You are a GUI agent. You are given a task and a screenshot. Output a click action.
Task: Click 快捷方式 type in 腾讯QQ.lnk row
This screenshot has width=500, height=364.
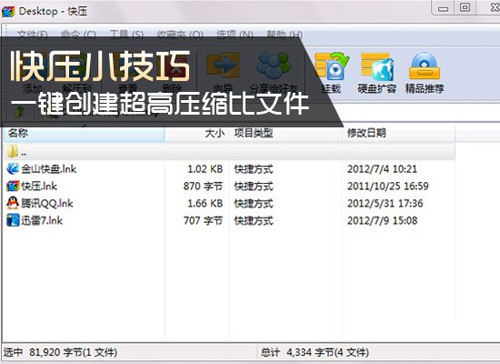pyautogui.click(x=254, y=203)
